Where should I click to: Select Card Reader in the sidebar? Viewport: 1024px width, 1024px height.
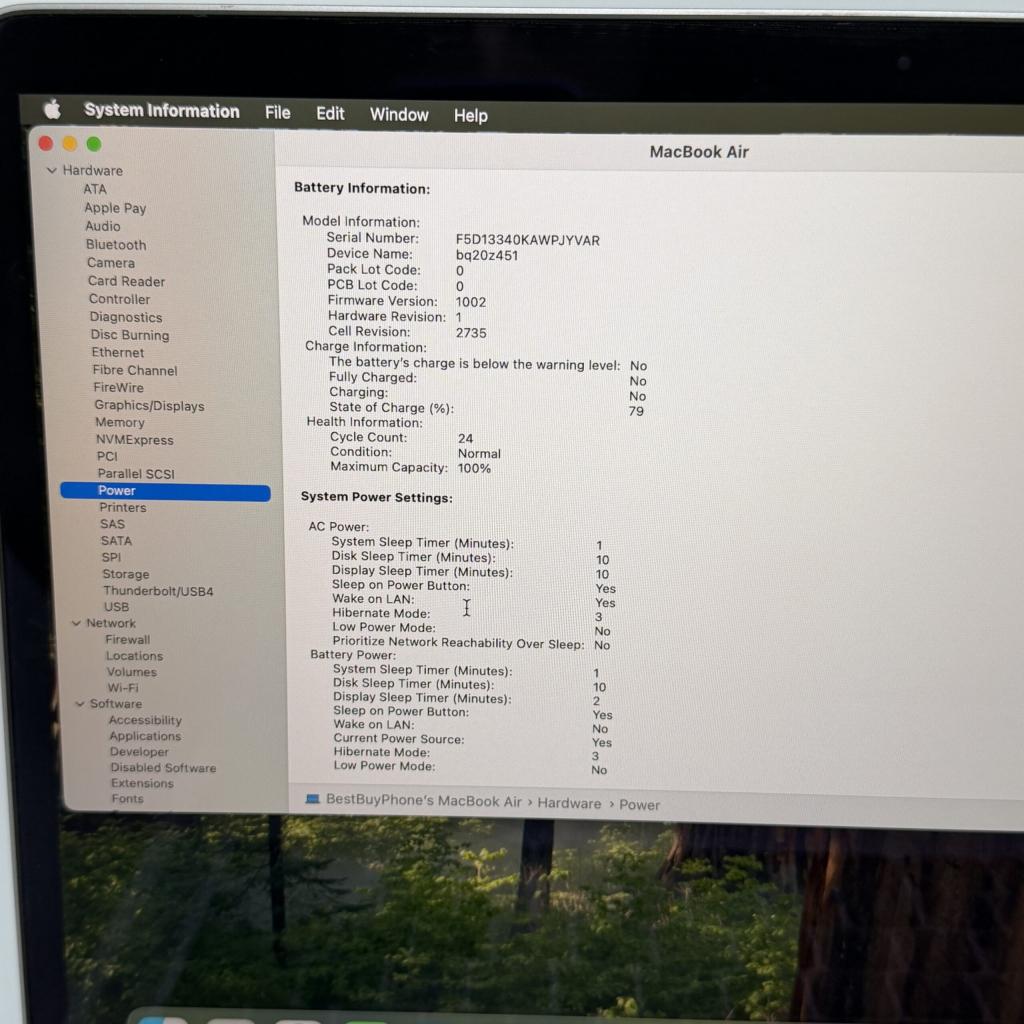(126, 281)
